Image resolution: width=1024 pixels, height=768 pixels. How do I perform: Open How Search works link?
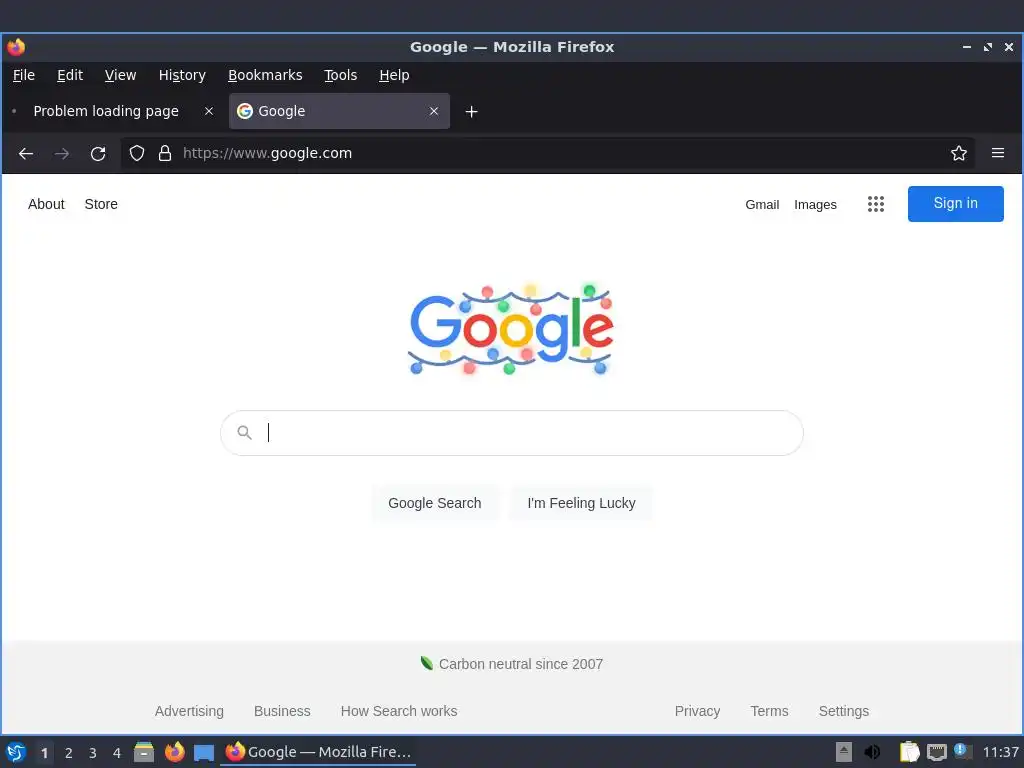[x=399, y=711]
